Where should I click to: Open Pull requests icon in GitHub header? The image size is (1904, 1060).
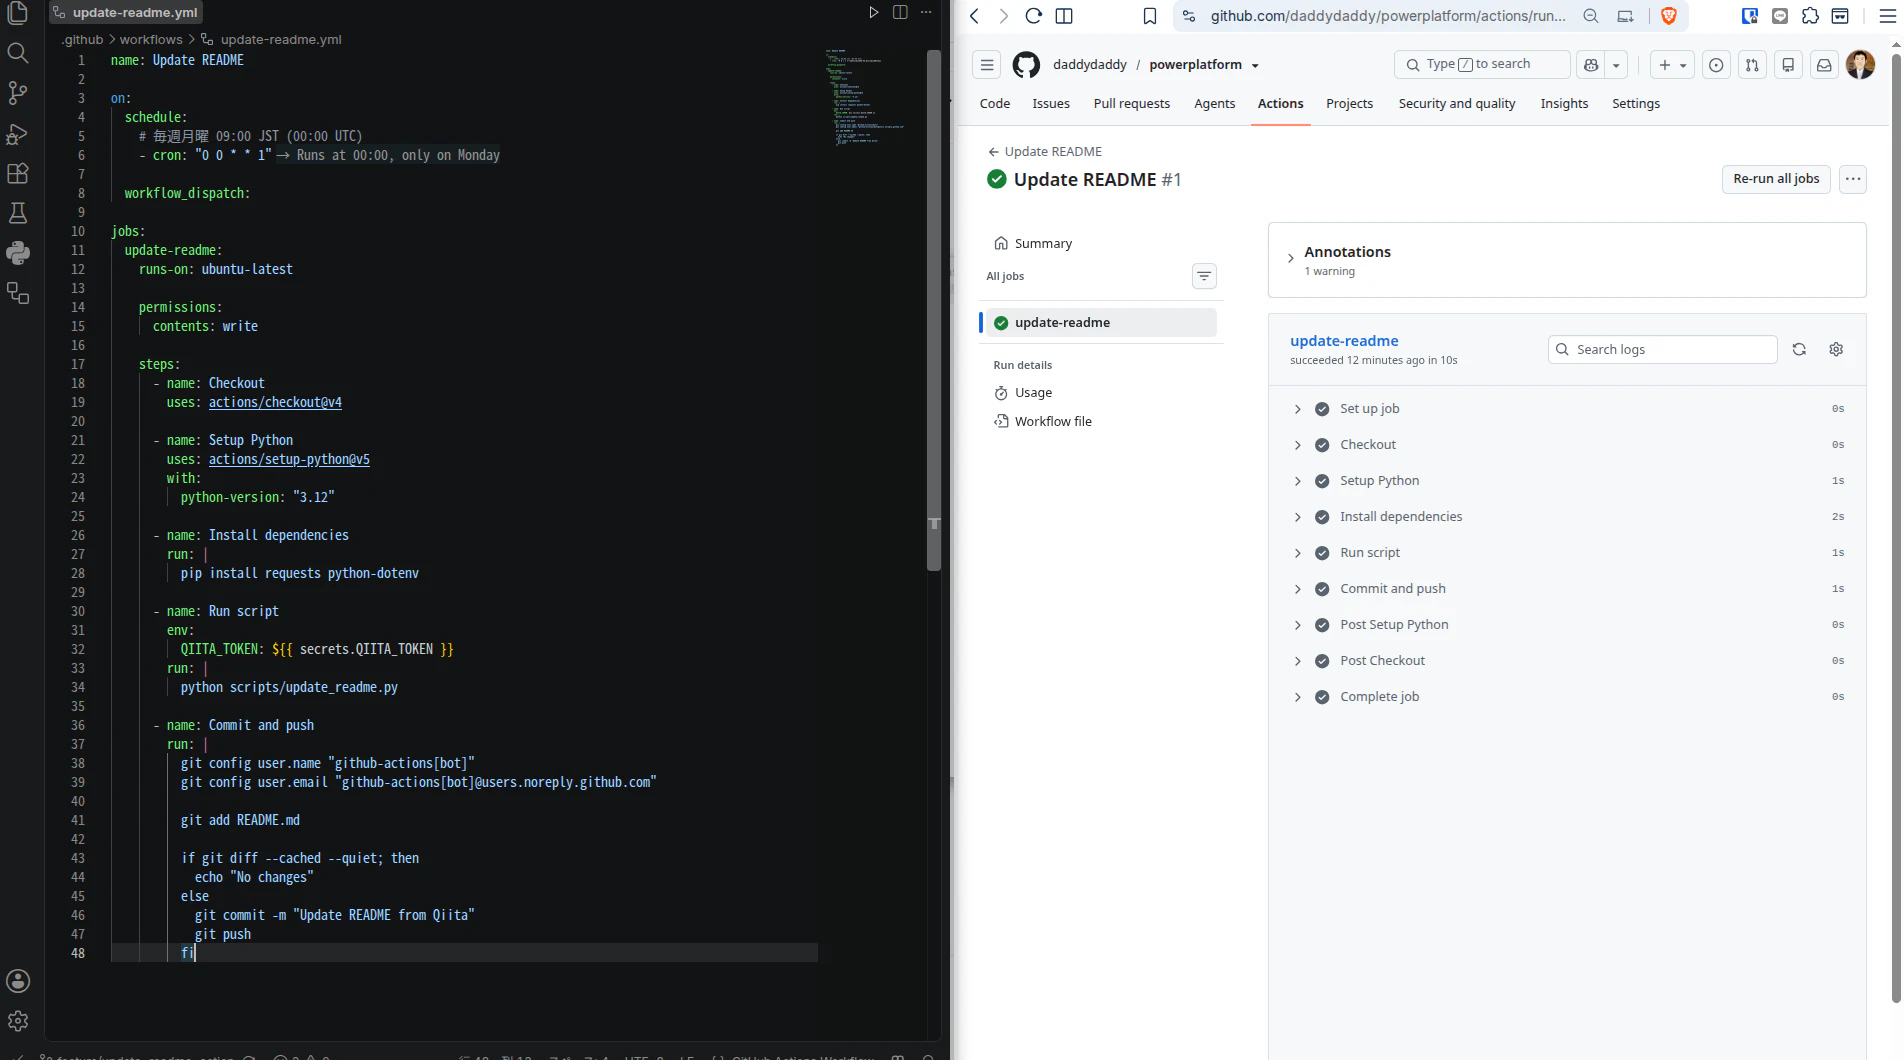1752,65
